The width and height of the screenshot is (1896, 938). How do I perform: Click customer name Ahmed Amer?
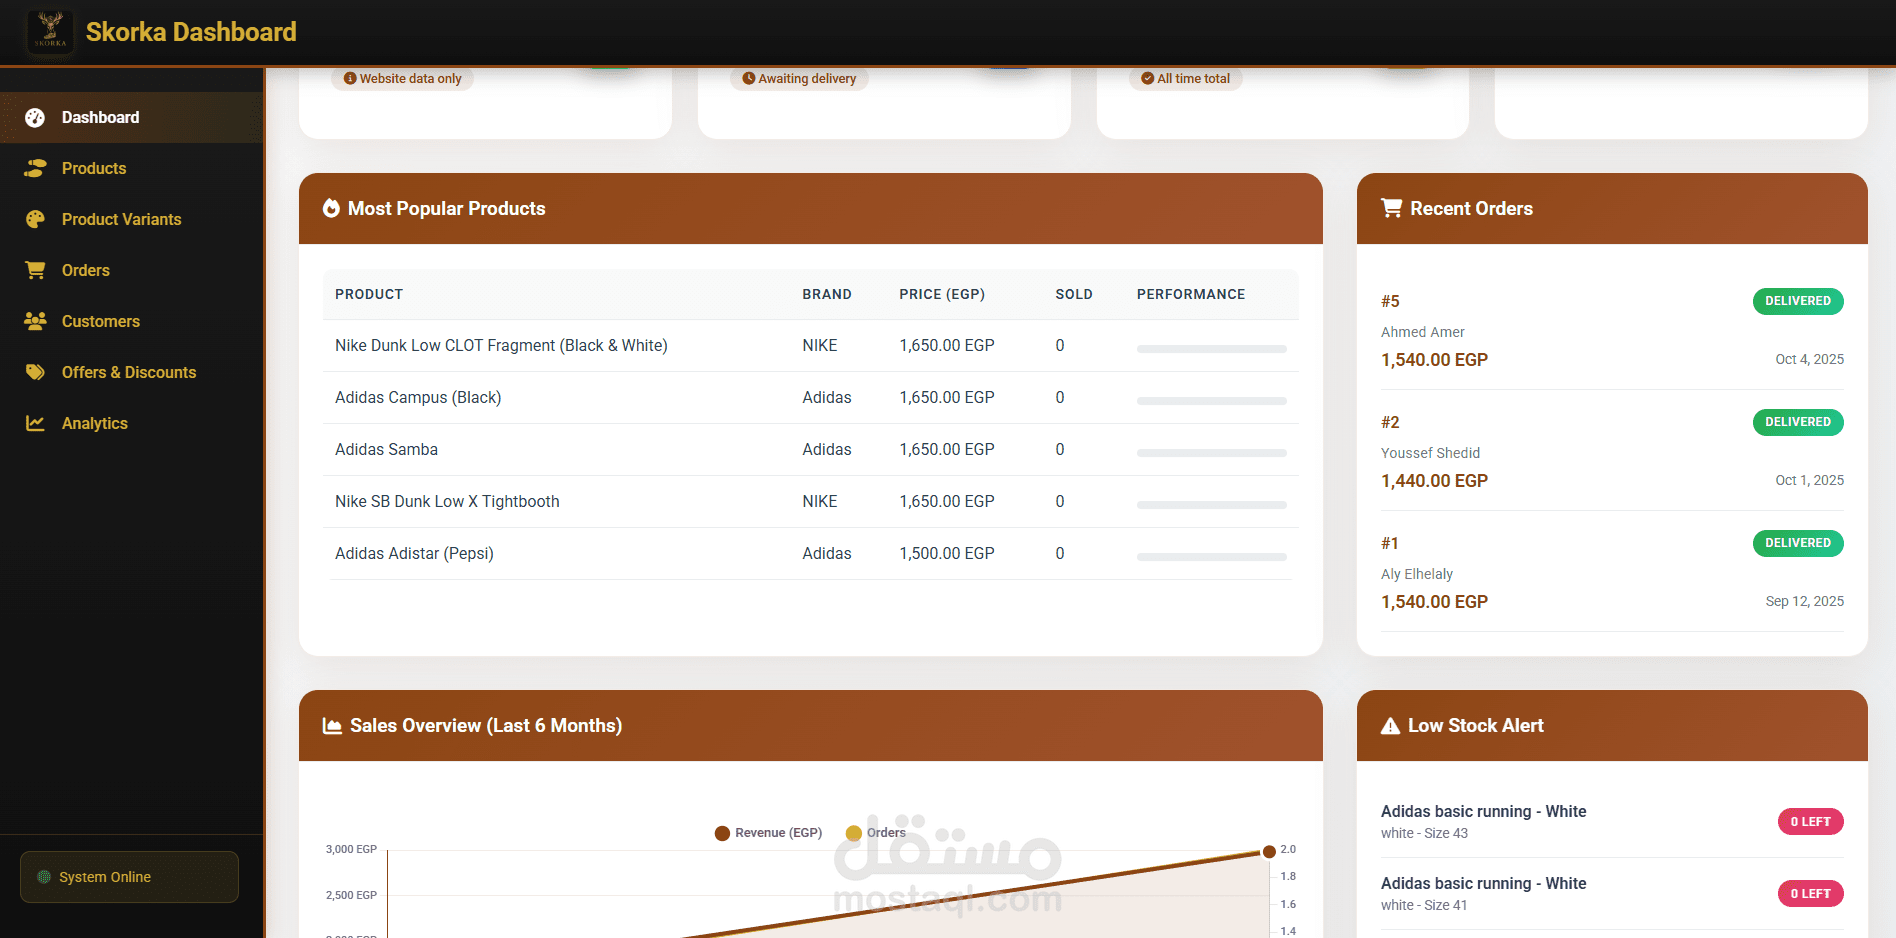tap(1422, 332)
